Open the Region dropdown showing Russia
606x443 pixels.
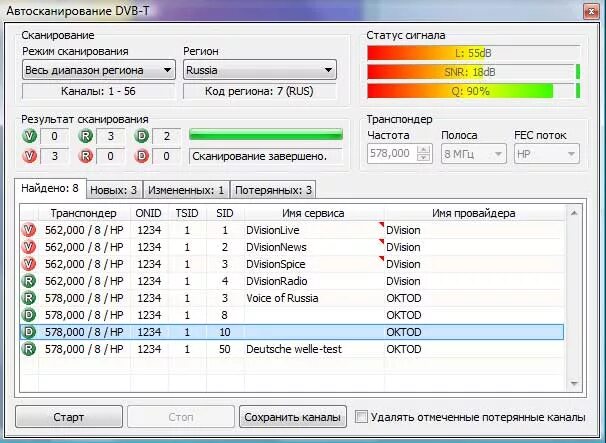point(260,70)
